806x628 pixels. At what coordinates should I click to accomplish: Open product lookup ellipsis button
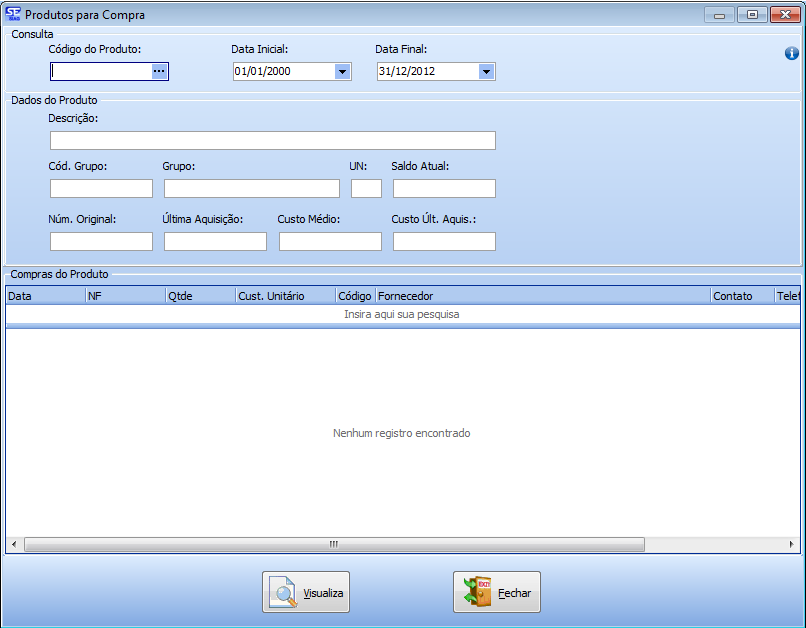click(x=159, y=71)
